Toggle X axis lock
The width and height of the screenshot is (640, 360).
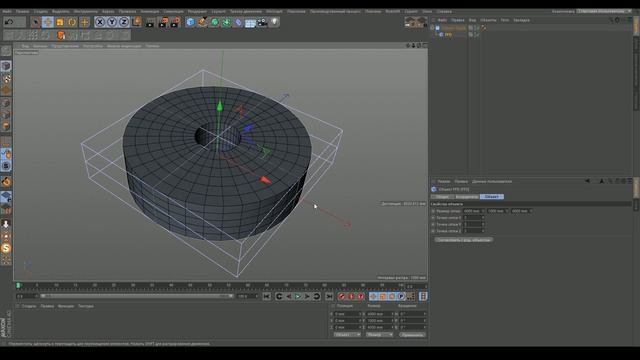point(100,22)
